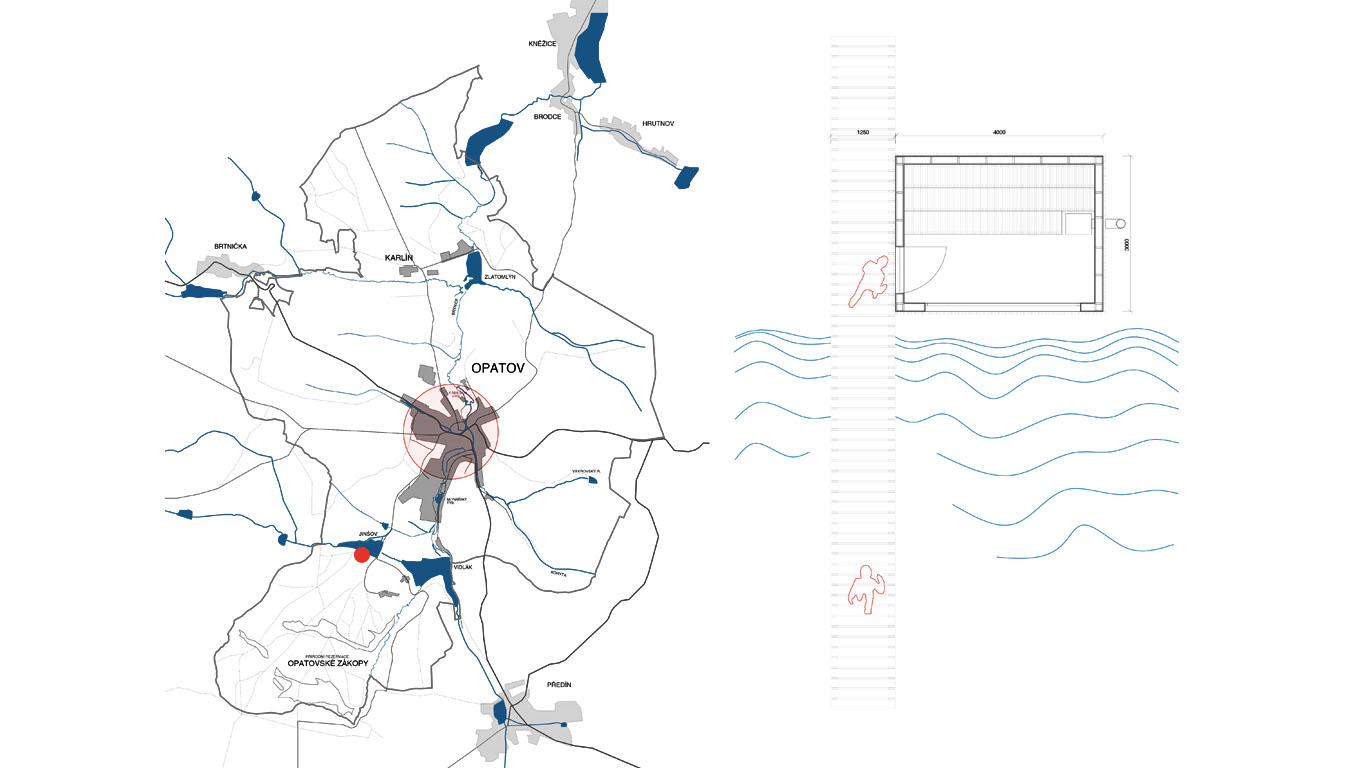
Task: Click the 4000 width dimension text
Action: tap(999, 133)
